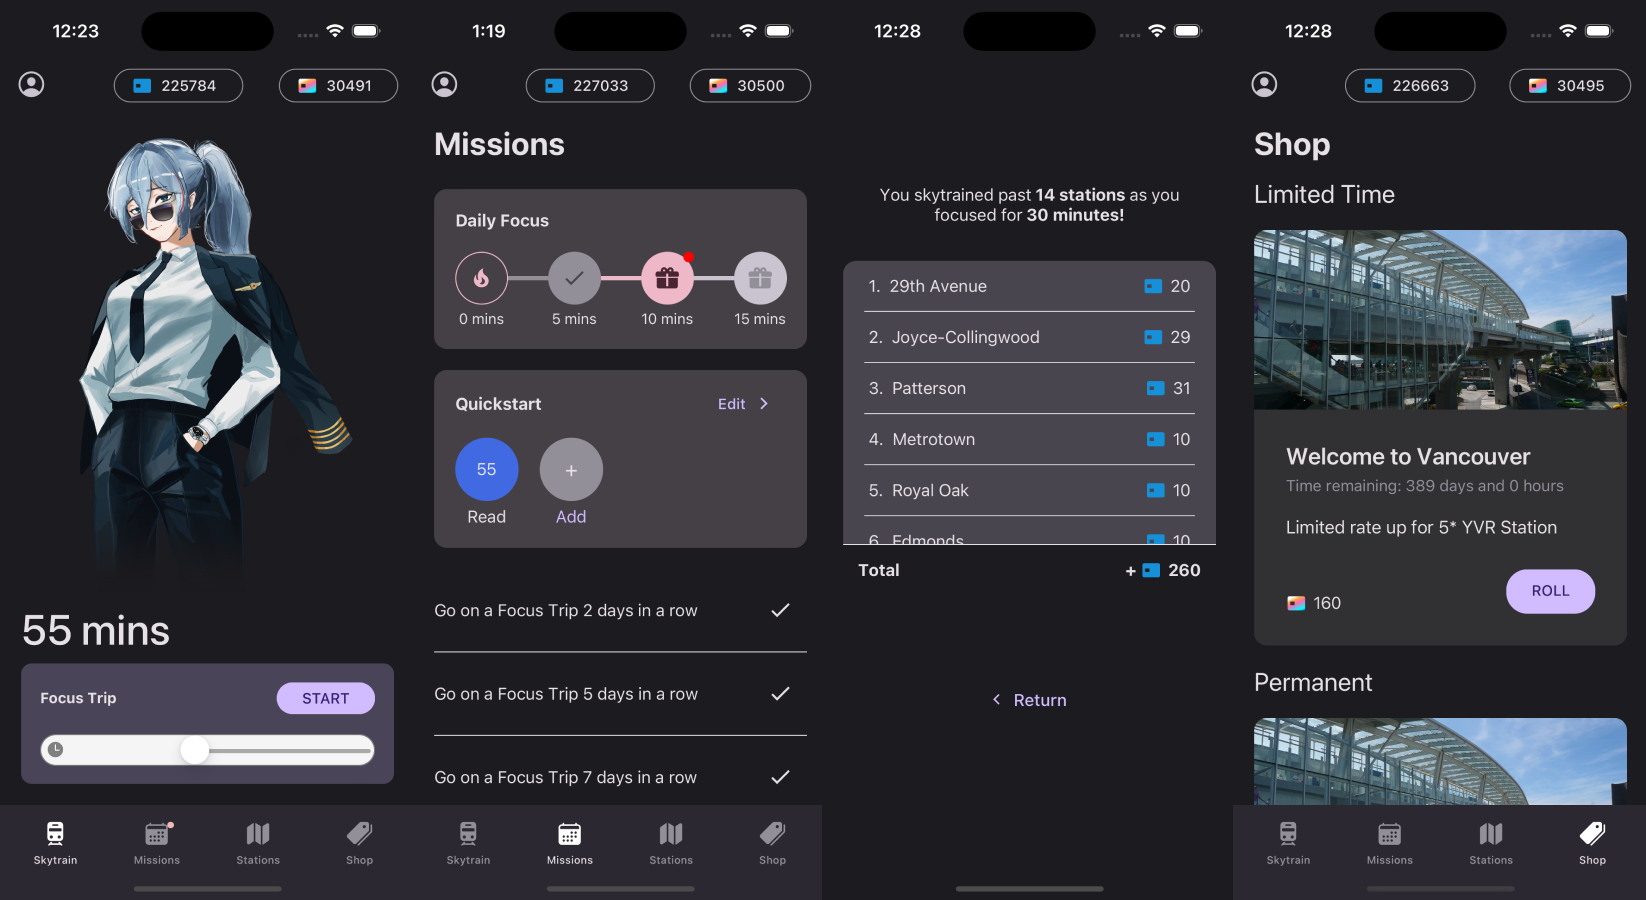
Task: Open profile icon beside the 225784 balance
Action: pyautogui.click(x=32, y=85)
